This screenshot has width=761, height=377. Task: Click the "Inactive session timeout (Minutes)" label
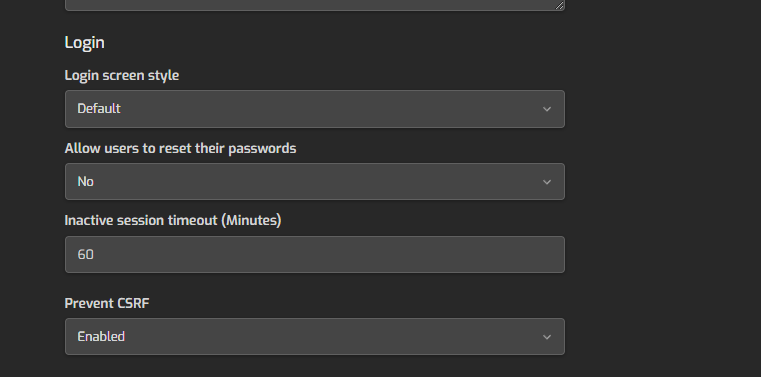pyautogui.click(x=173, y=220)
